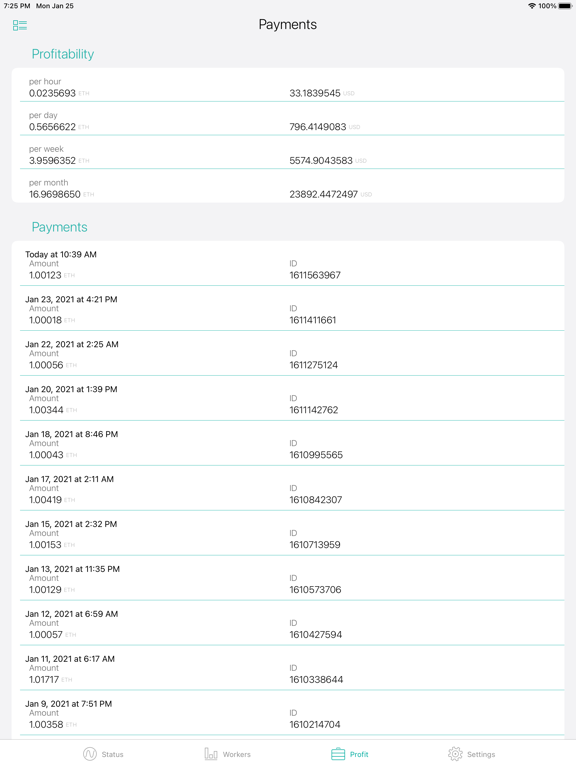Image resolution: width=576 pixels, height=768 pixels.
Task: Tap the Status tab waveform icon
Action: coord(90,754)
